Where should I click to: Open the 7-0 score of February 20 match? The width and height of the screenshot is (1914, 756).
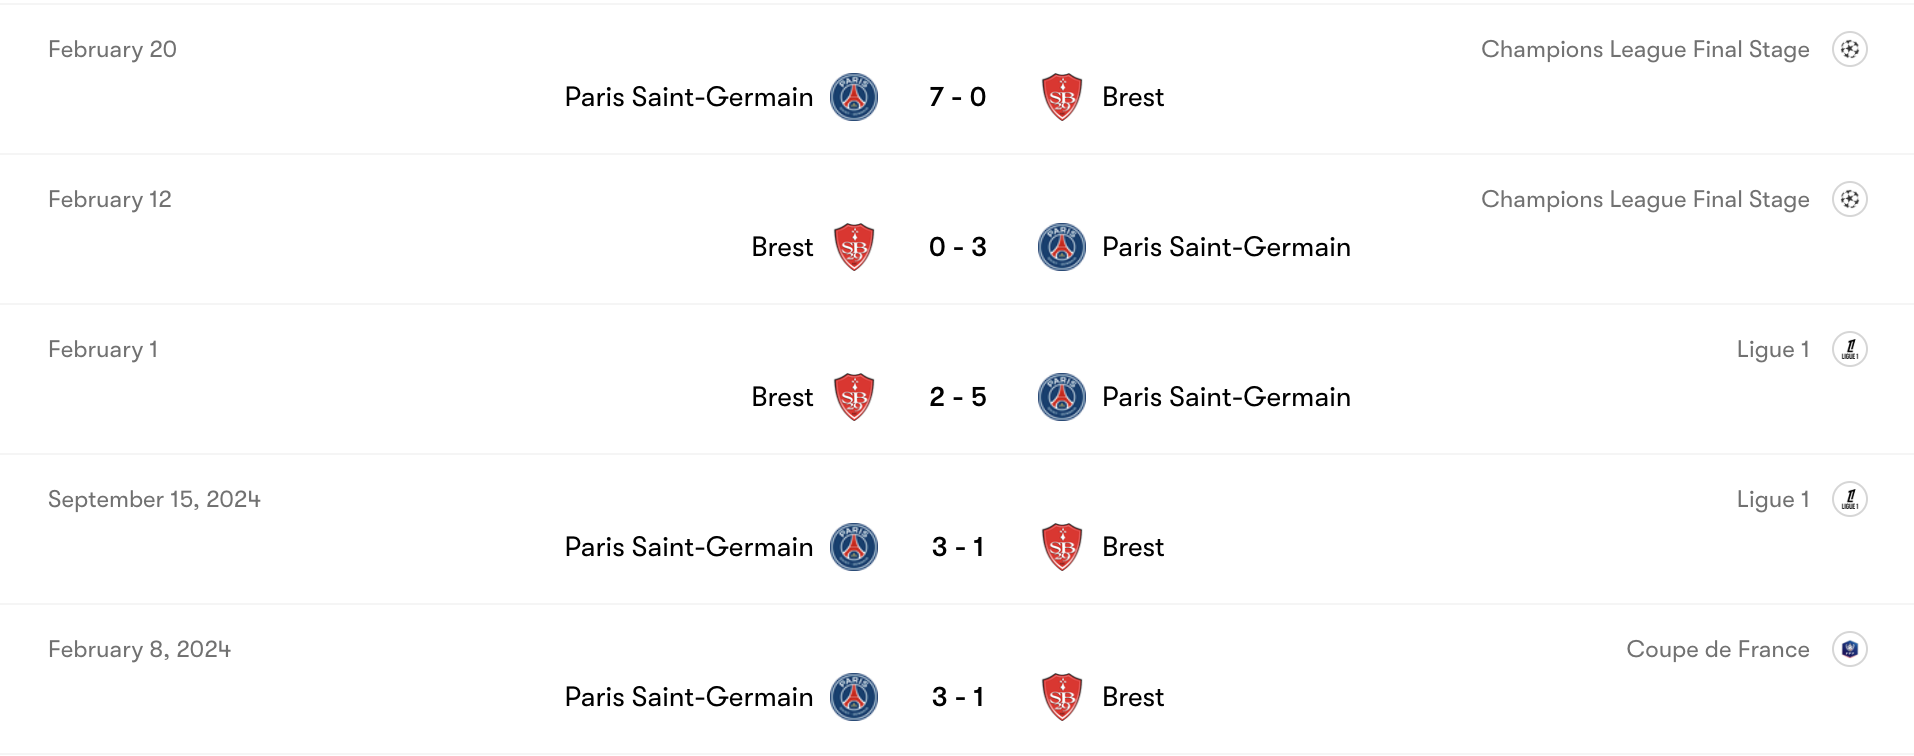(x=957, y=97)
